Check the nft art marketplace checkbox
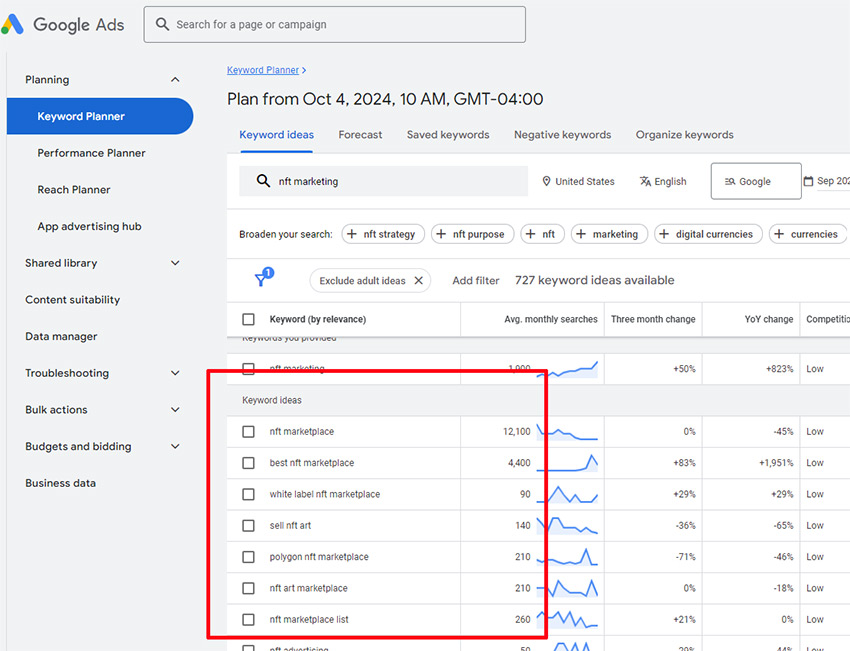The height and width of the screenshot is (651, 850). (x=248, y=588)
